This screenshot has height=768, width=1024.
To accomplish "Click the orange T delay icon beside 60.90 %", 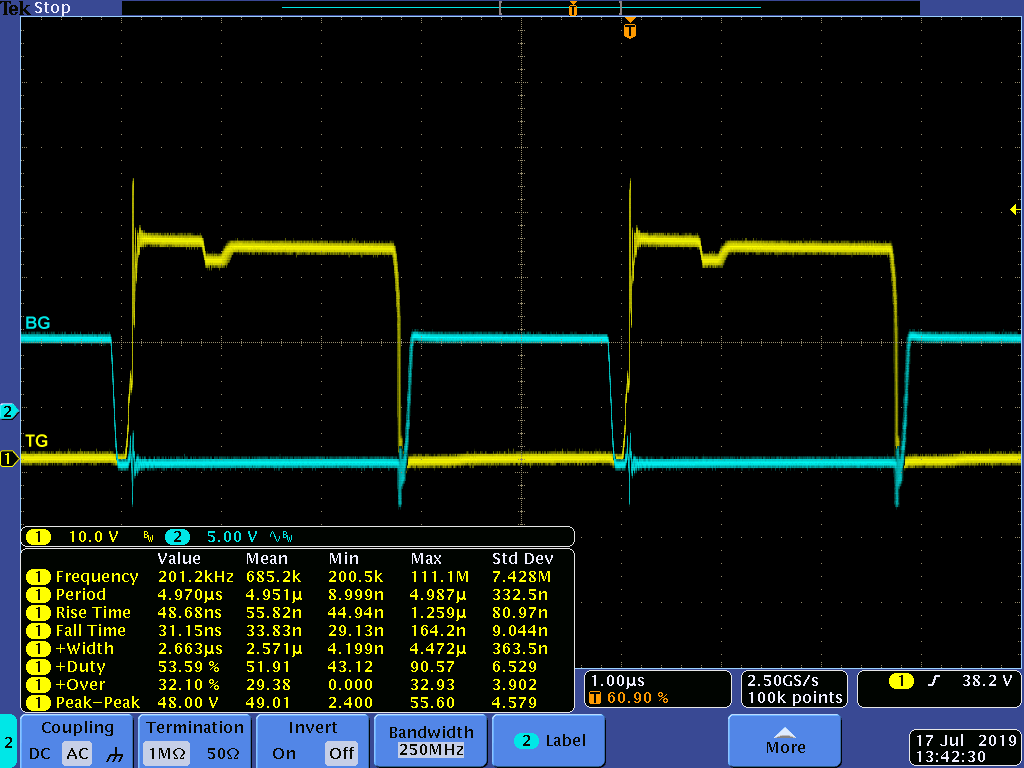I will 595,698.
